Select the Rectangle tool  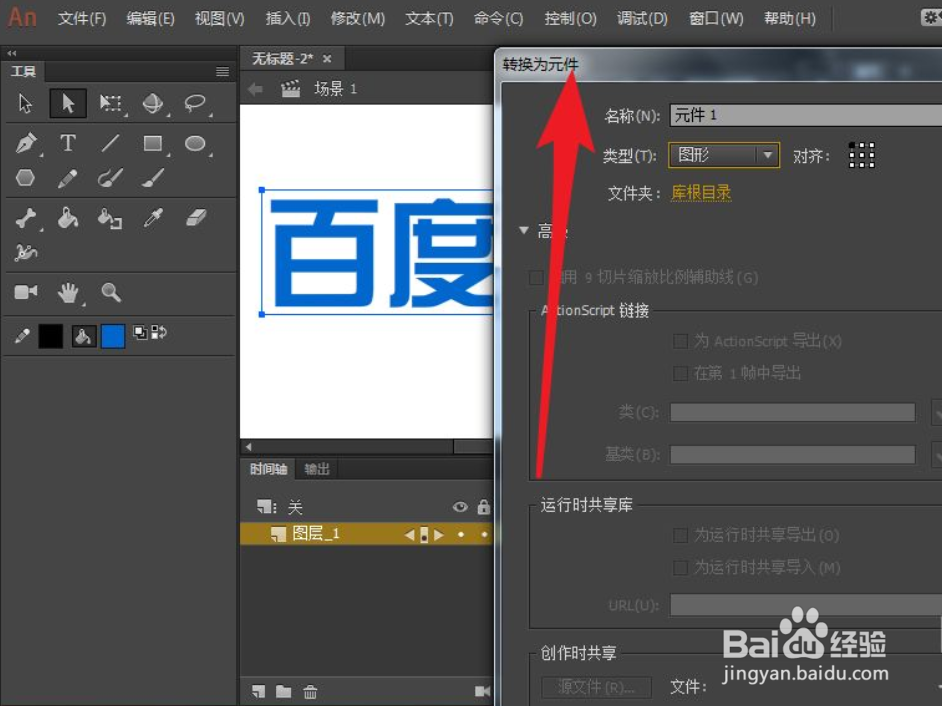(x=153, y=143)
